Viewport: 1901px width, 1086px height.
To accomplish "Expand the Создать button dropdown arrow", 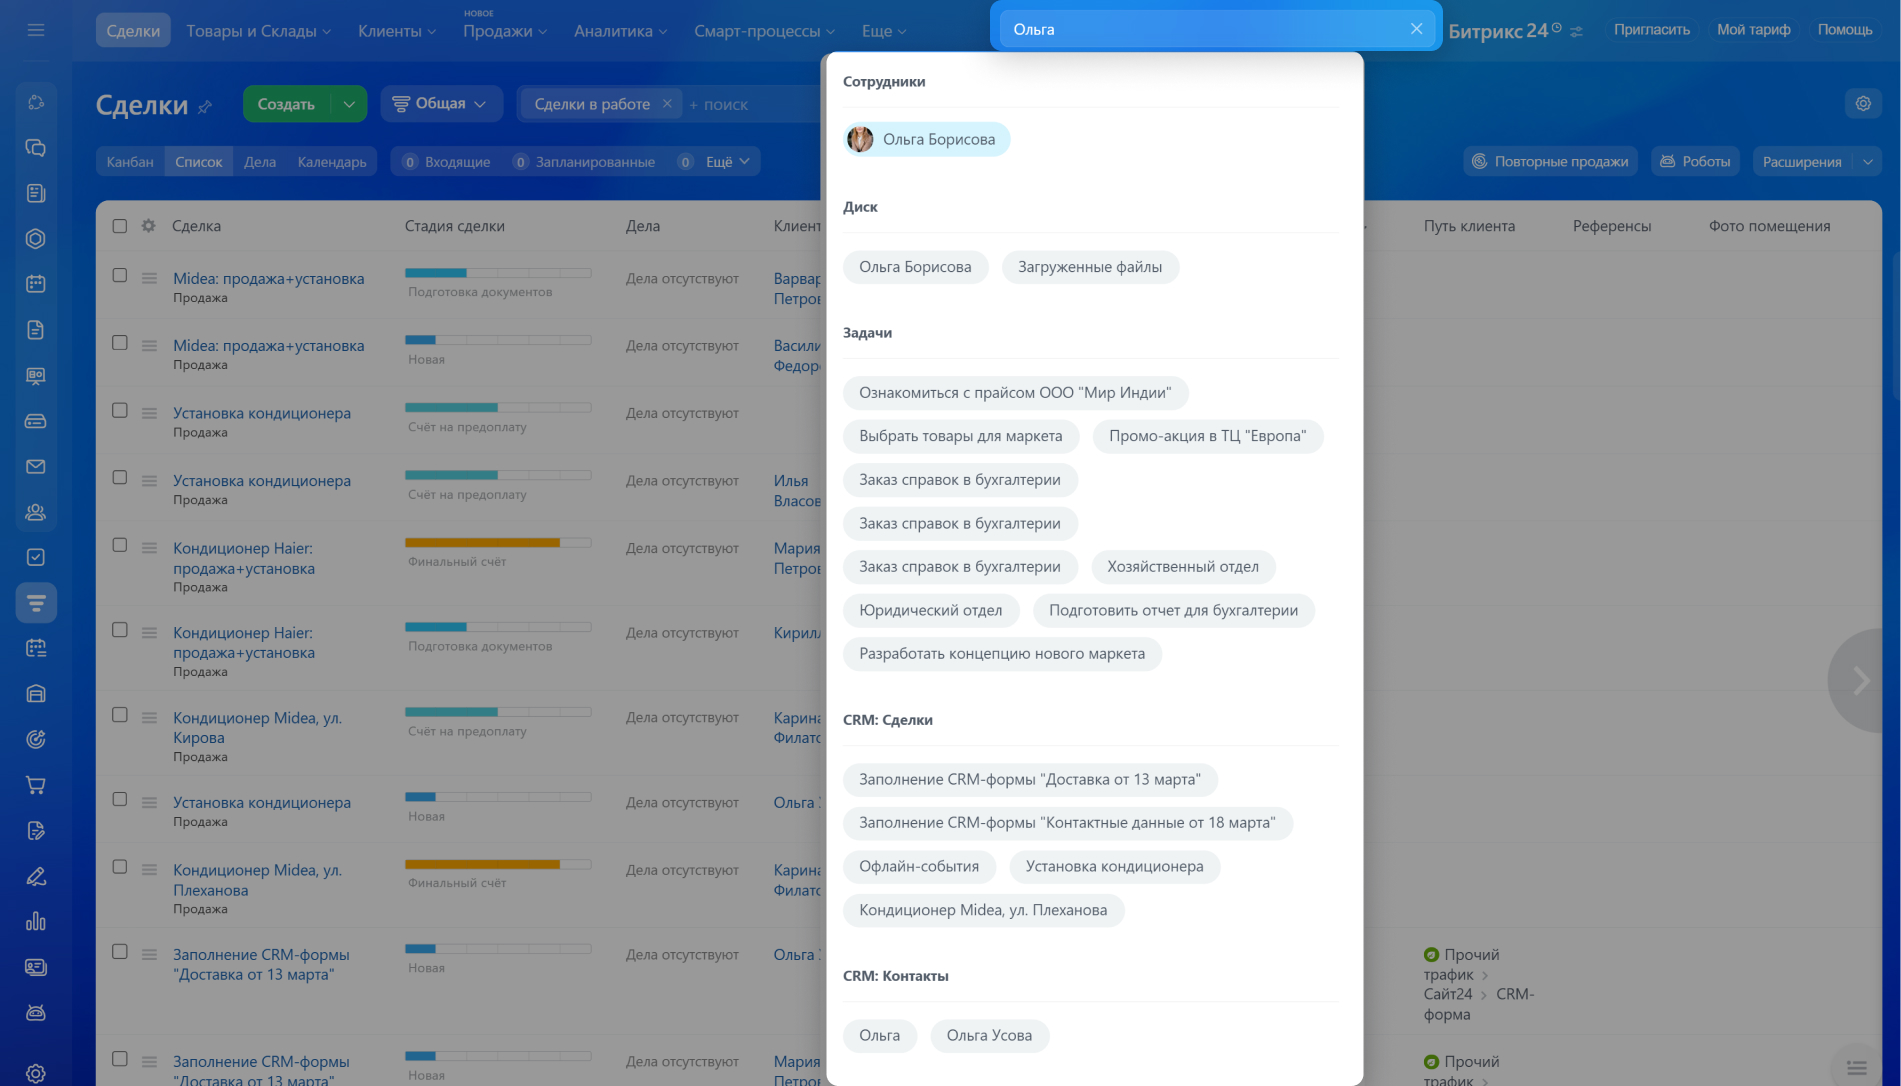I will [x=349, y=104].
